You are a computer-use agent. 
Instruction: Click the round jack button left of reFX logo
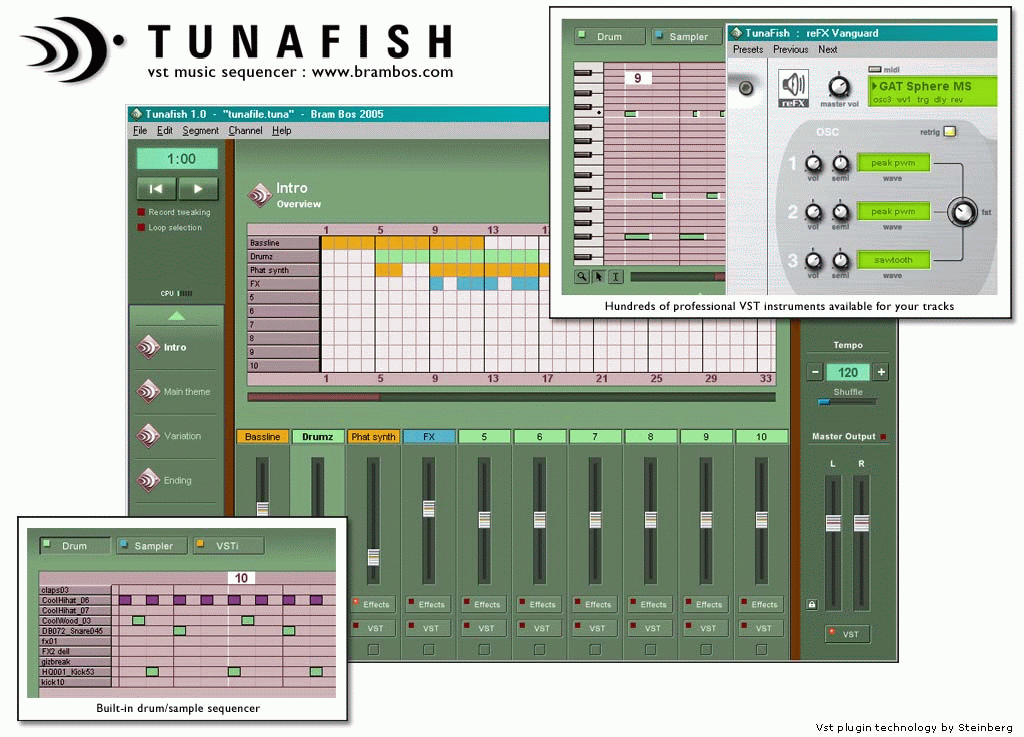click(x=745, y=88)
